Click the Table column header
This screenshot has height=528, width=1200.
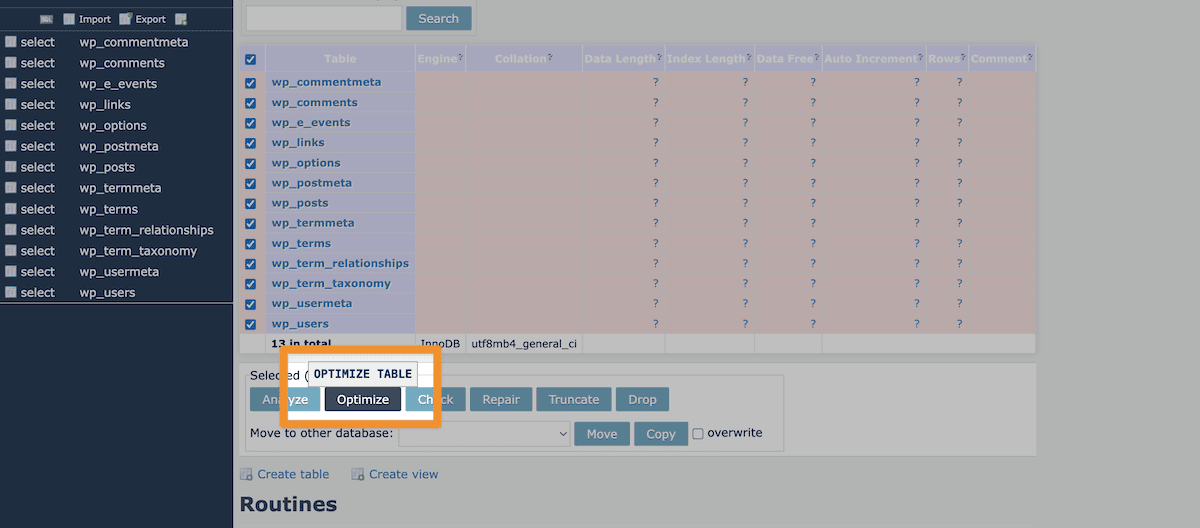[x=340, y=59]
